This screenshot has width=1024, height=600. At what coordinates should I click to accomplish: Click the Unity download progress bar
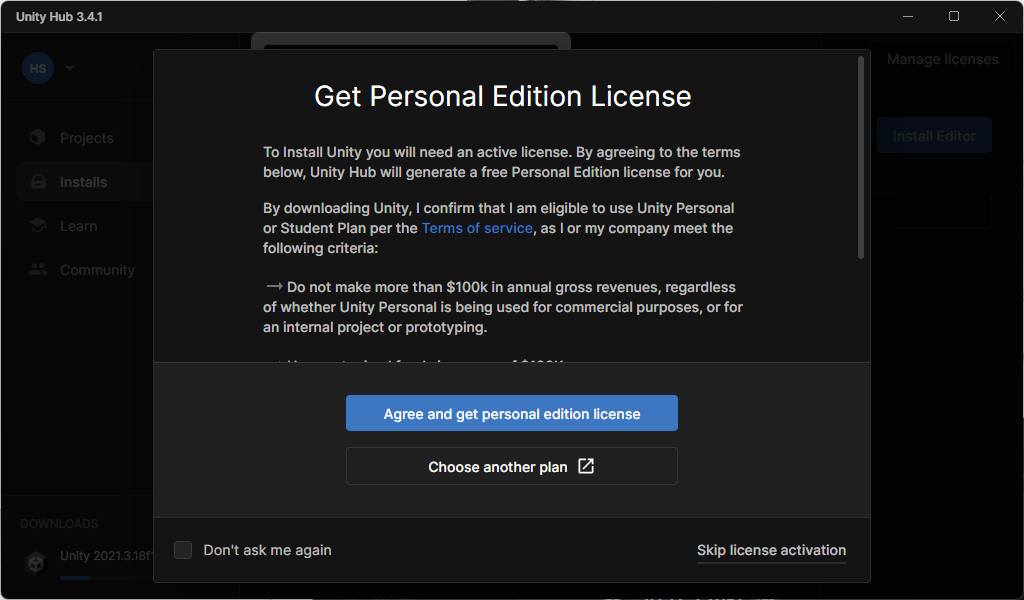[106, 578]
